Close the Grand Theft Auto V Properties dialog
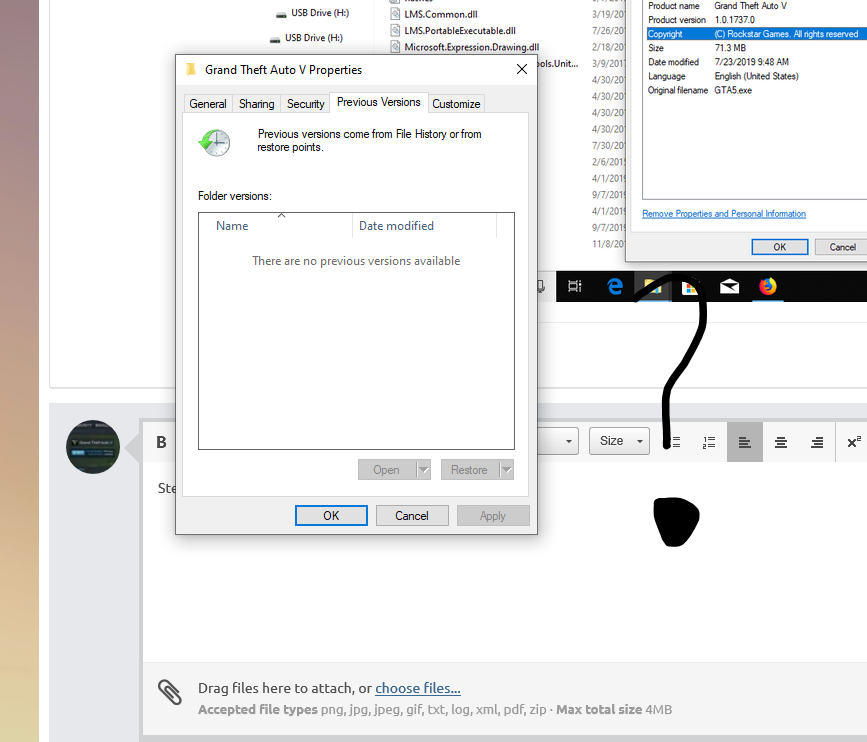Image resolution: width=867 pixels, height=742 pixels. click(x=521, y=69)
